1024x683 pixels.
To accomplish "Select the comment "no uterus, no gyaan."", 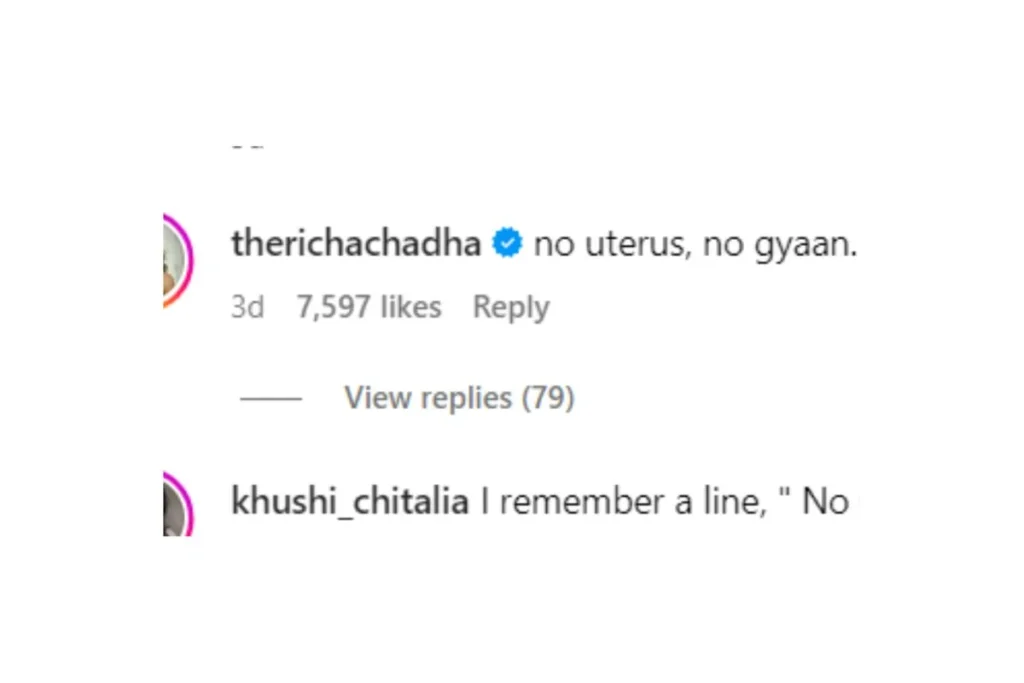I will tap(695, 245).
